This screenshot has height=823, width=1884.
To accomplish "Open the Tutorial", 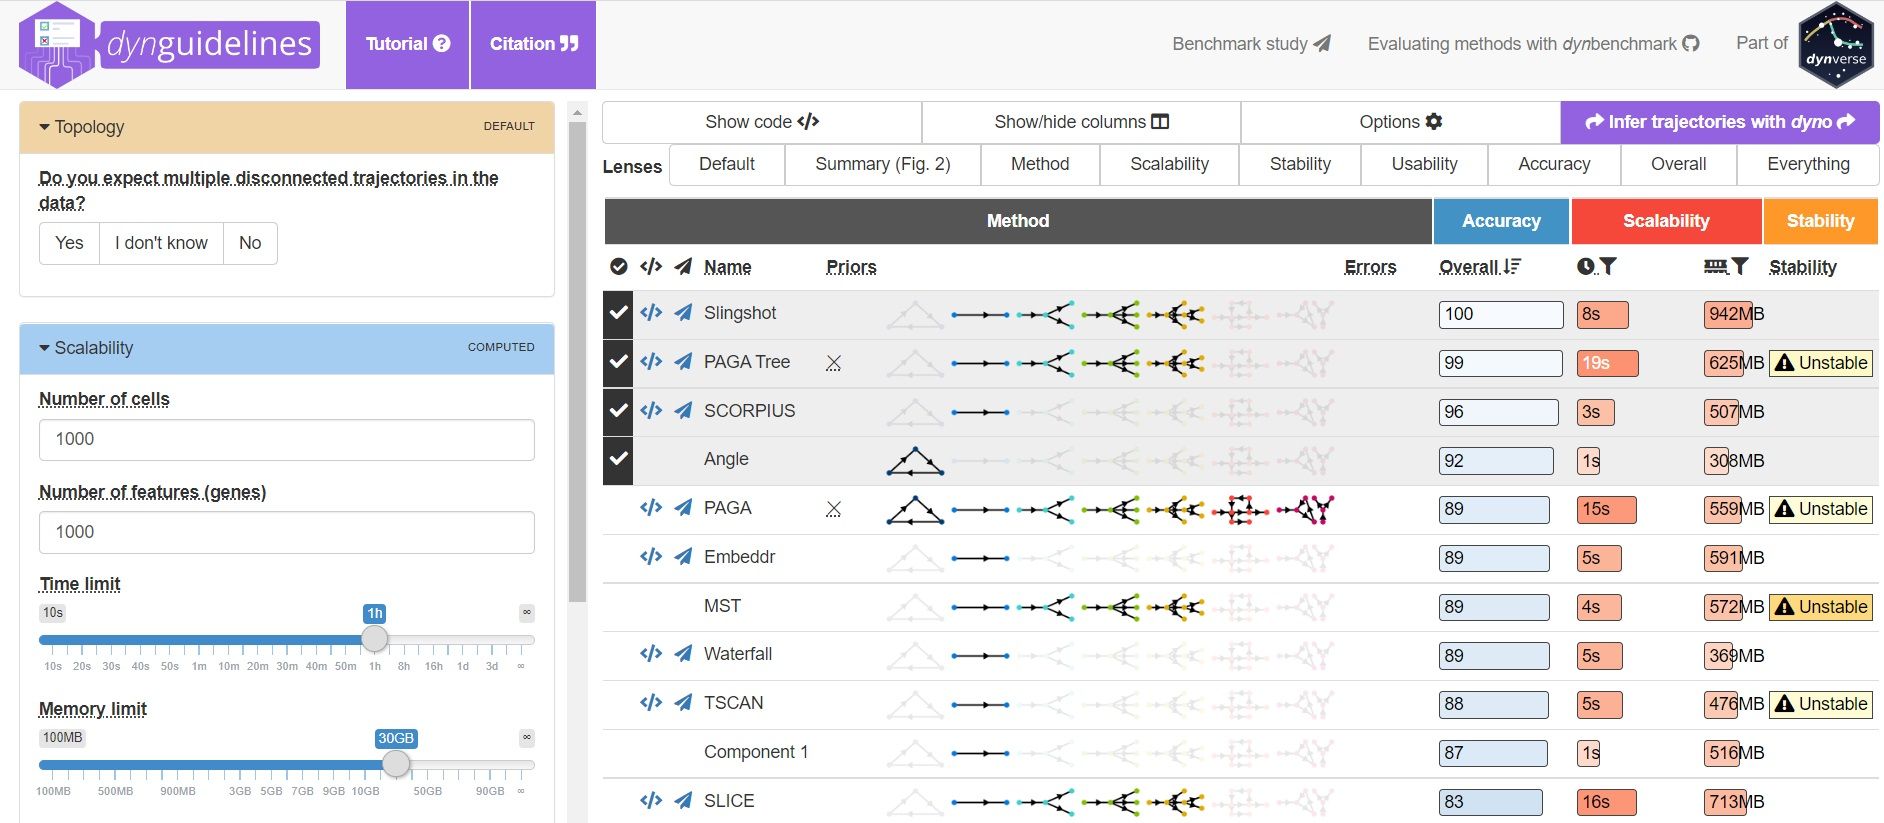I will (x=408, y=44).
